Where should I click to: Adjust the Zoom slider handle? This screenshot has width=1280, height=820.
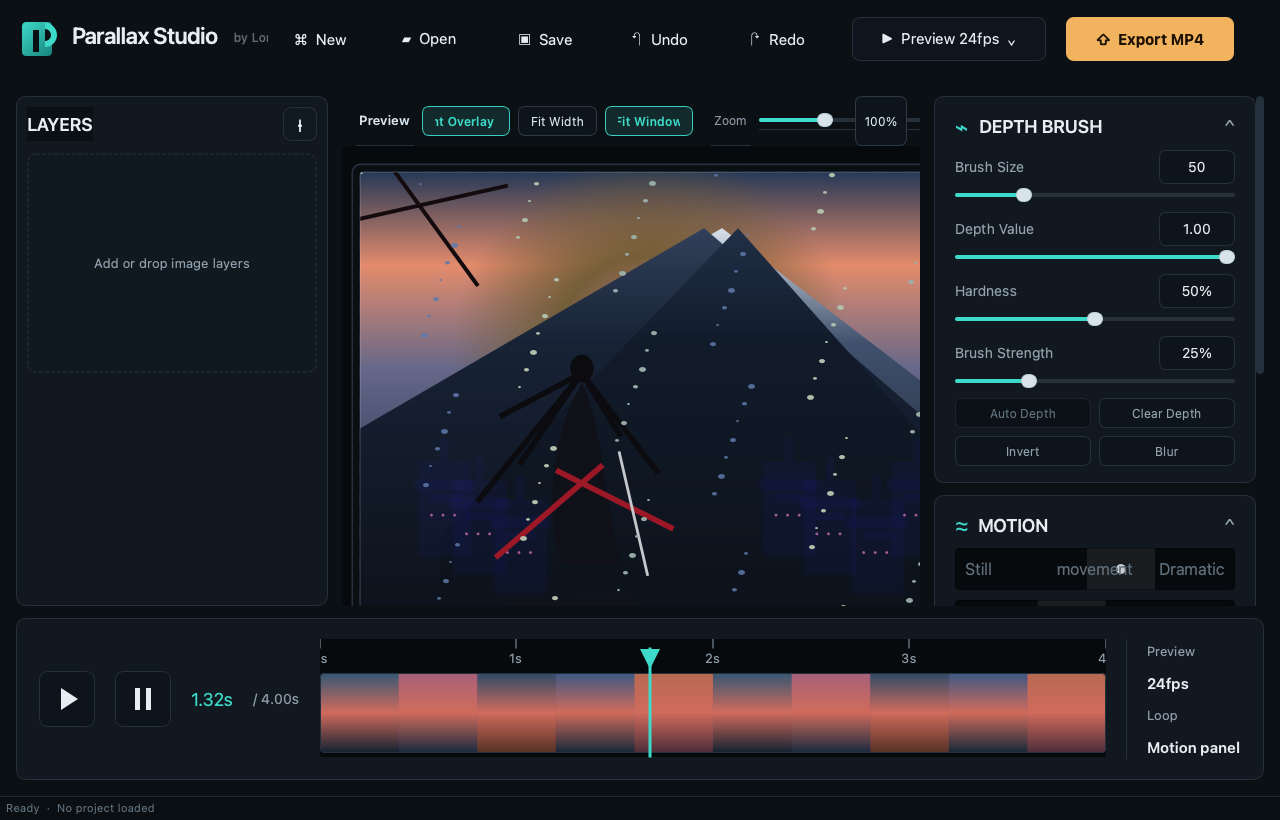click(x=825, y=120)
